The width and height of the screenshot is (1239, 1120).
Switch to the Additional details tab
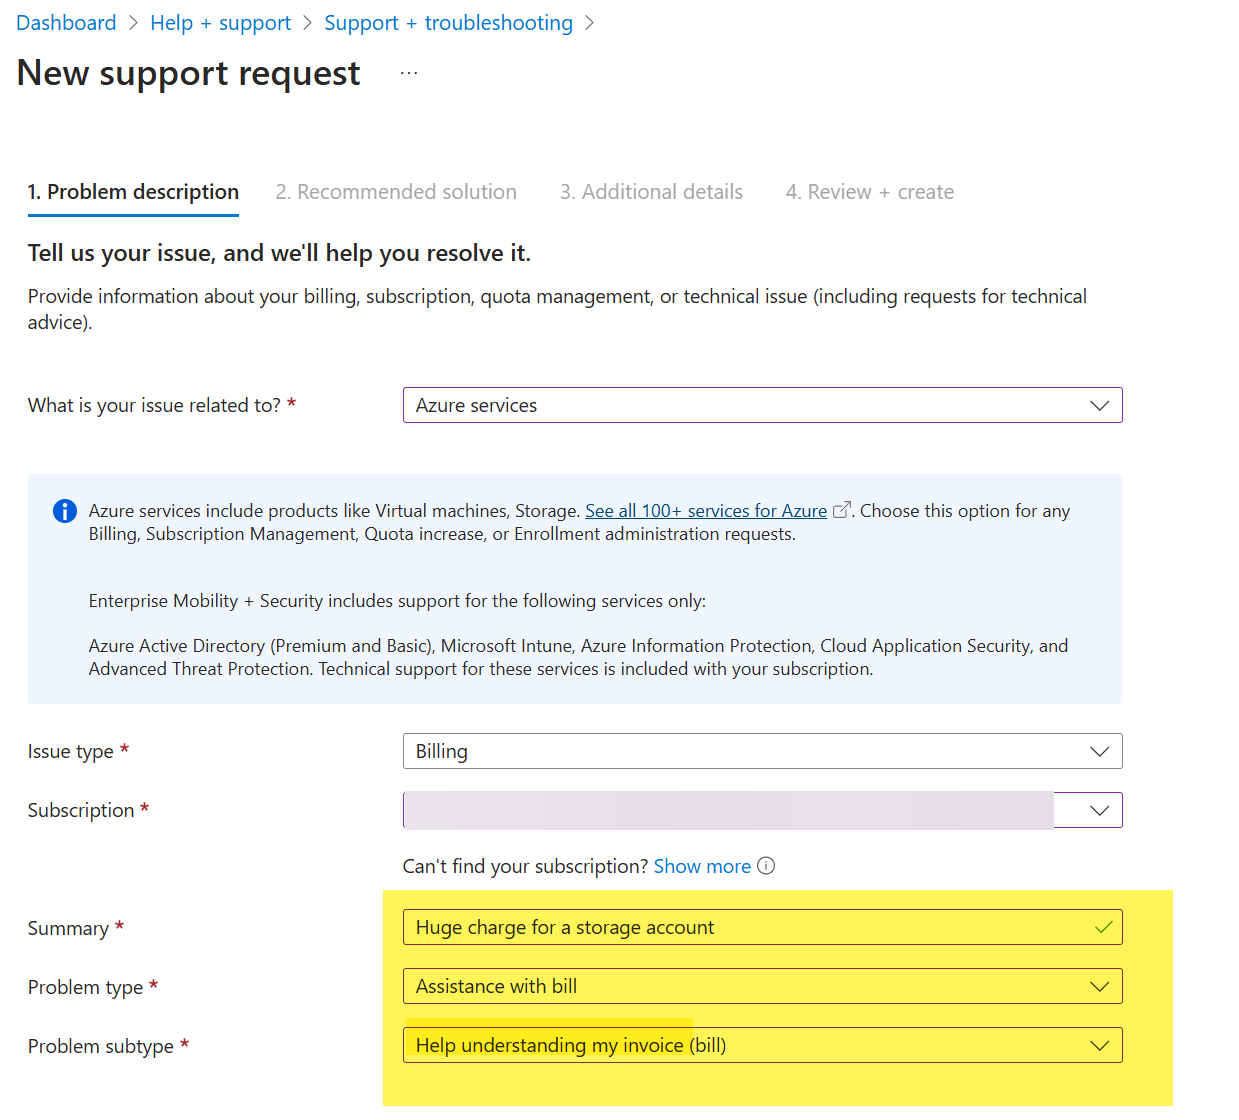click(651, 192)
